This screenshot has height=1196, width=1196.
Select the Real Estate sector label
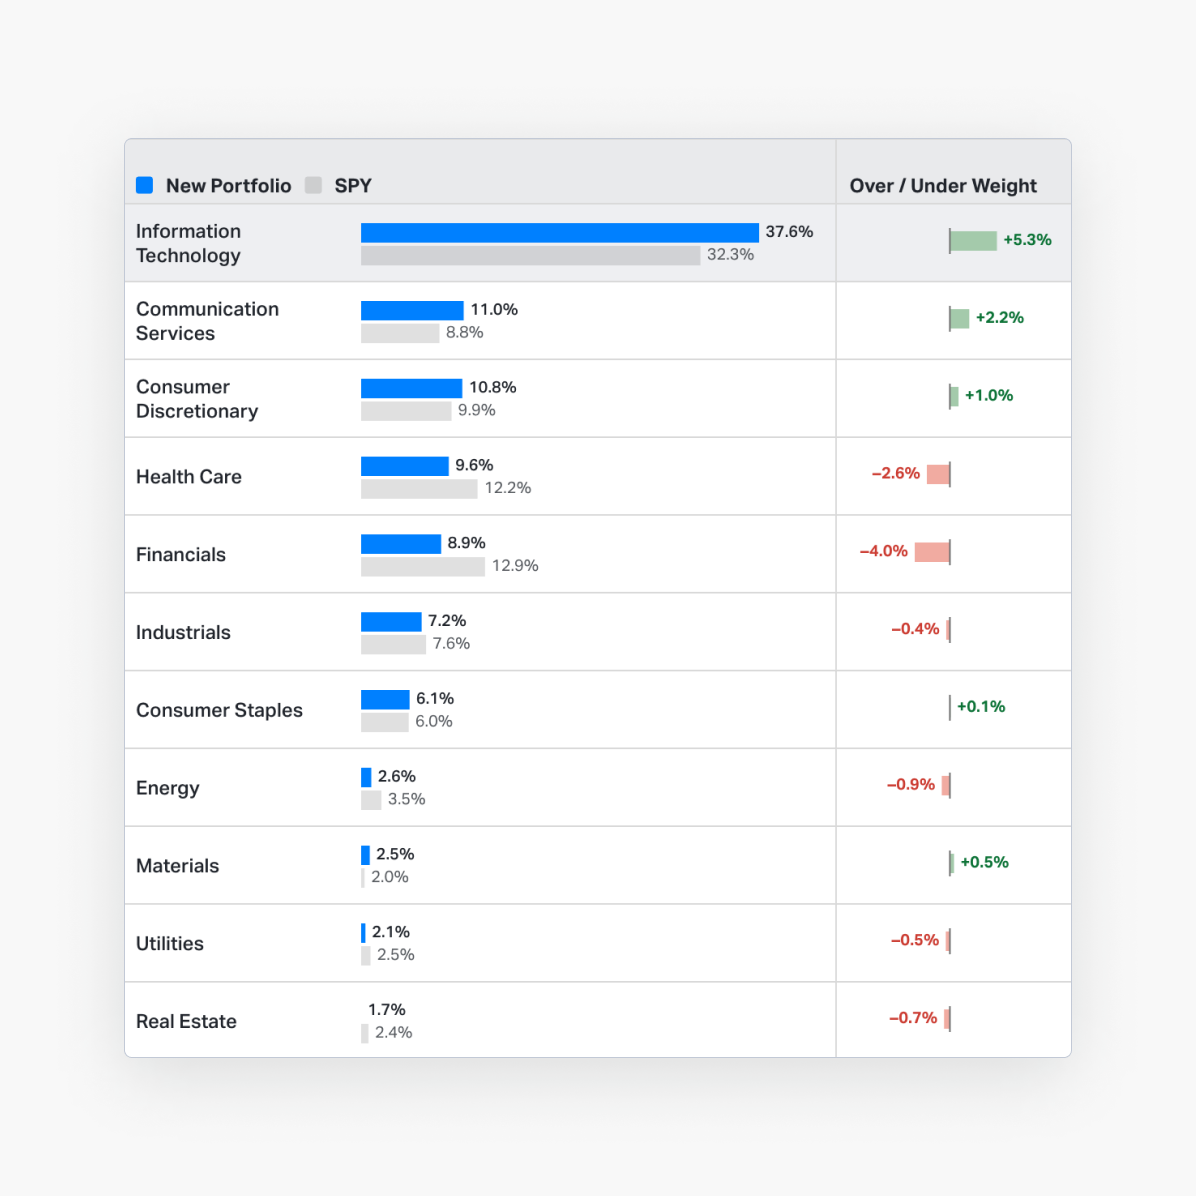[186, 1022]
